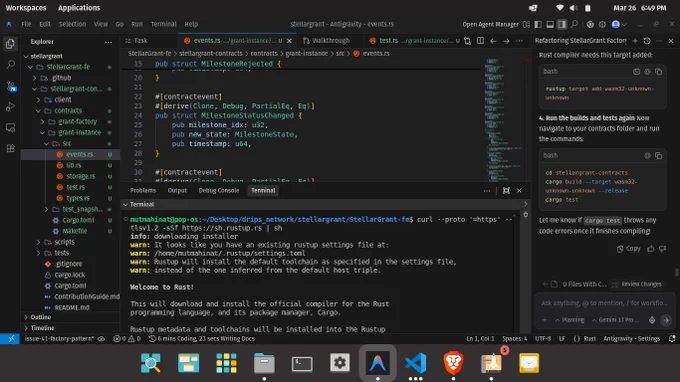
Task: Click Open Agent Manager
Action: (x=490, y=24)
